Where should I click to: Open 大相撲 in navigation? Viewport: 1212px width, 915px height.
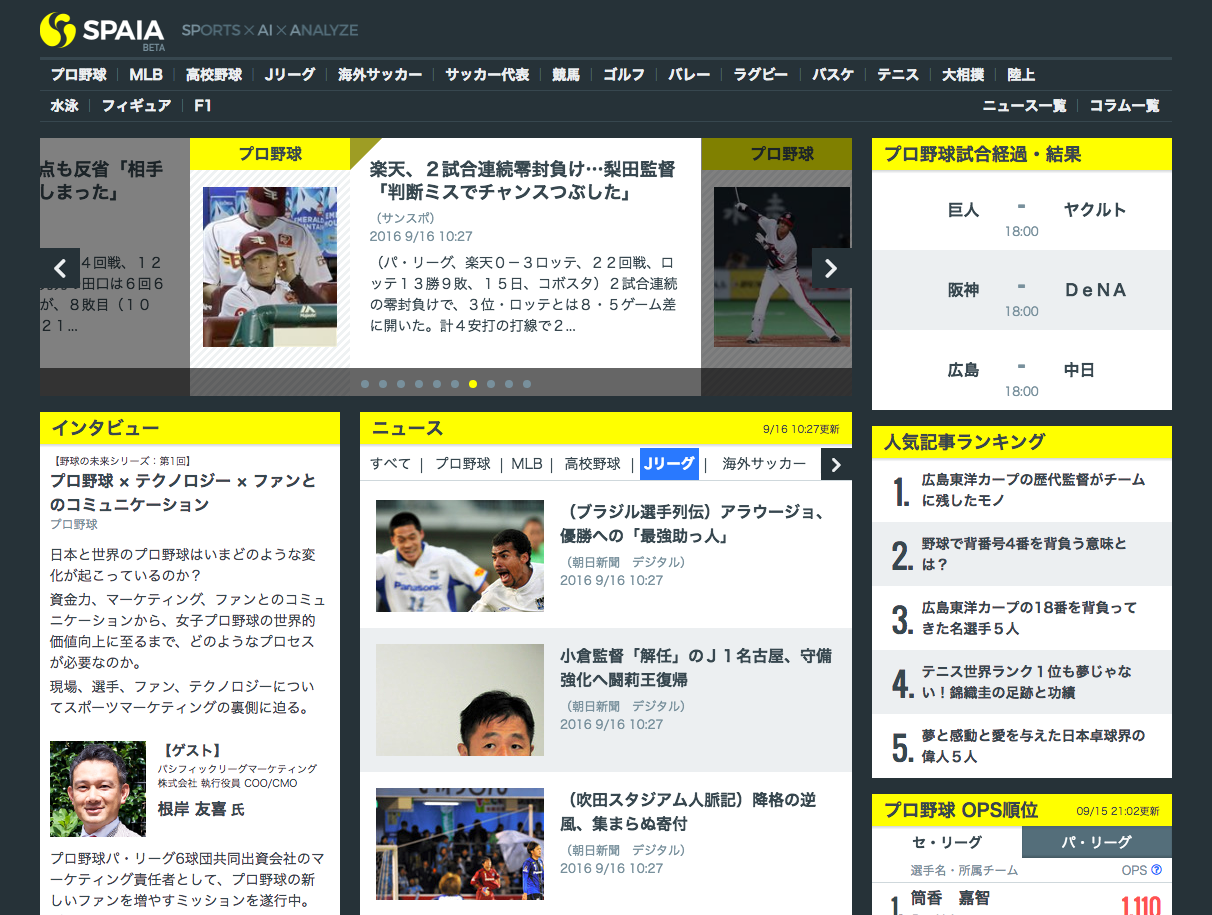point(963,74)
